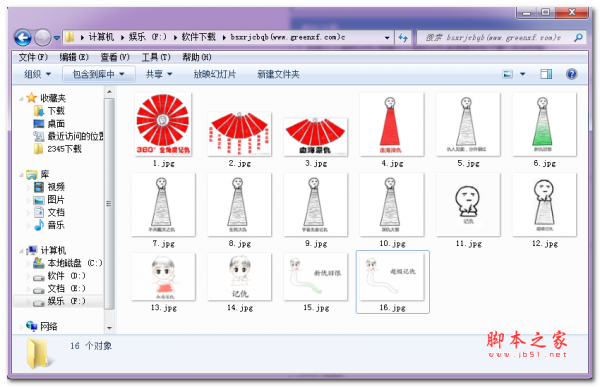
Task: Click 软件下载 in the address breadcrumb
Action: coord(199,37)
